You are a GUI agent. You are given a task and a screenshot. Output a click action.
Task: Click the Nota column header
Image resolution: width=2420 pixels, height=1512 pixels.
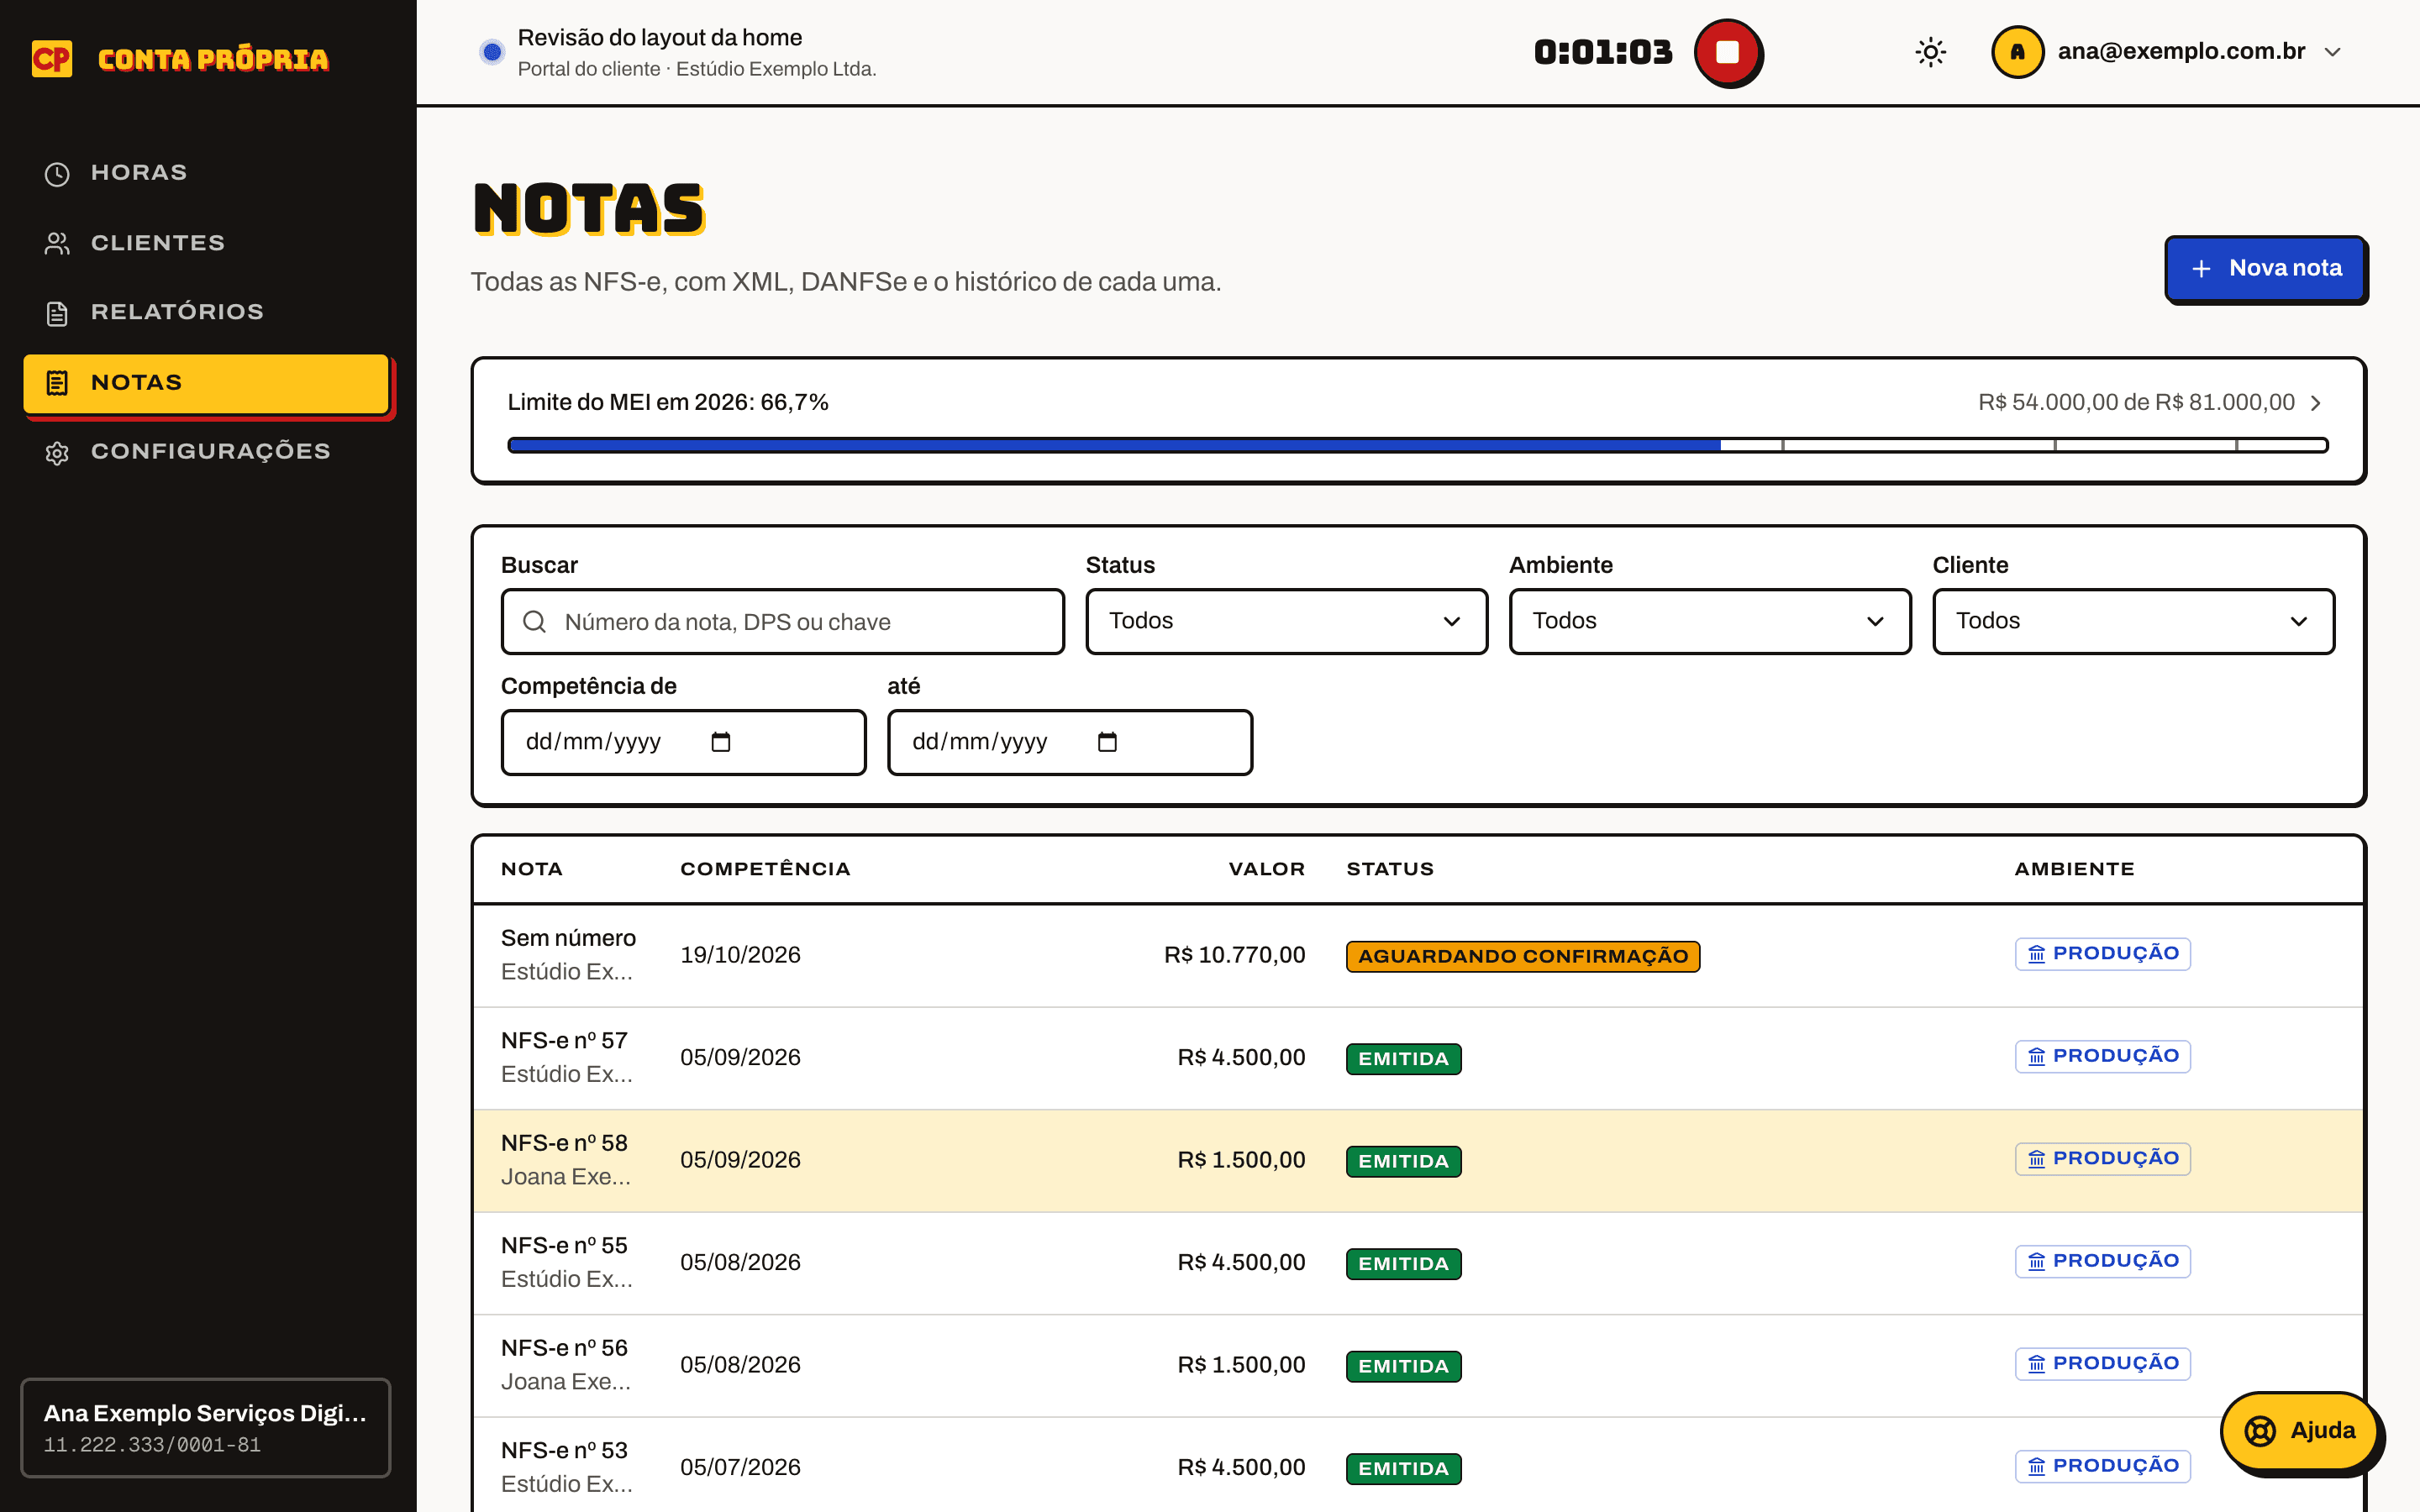532,869
